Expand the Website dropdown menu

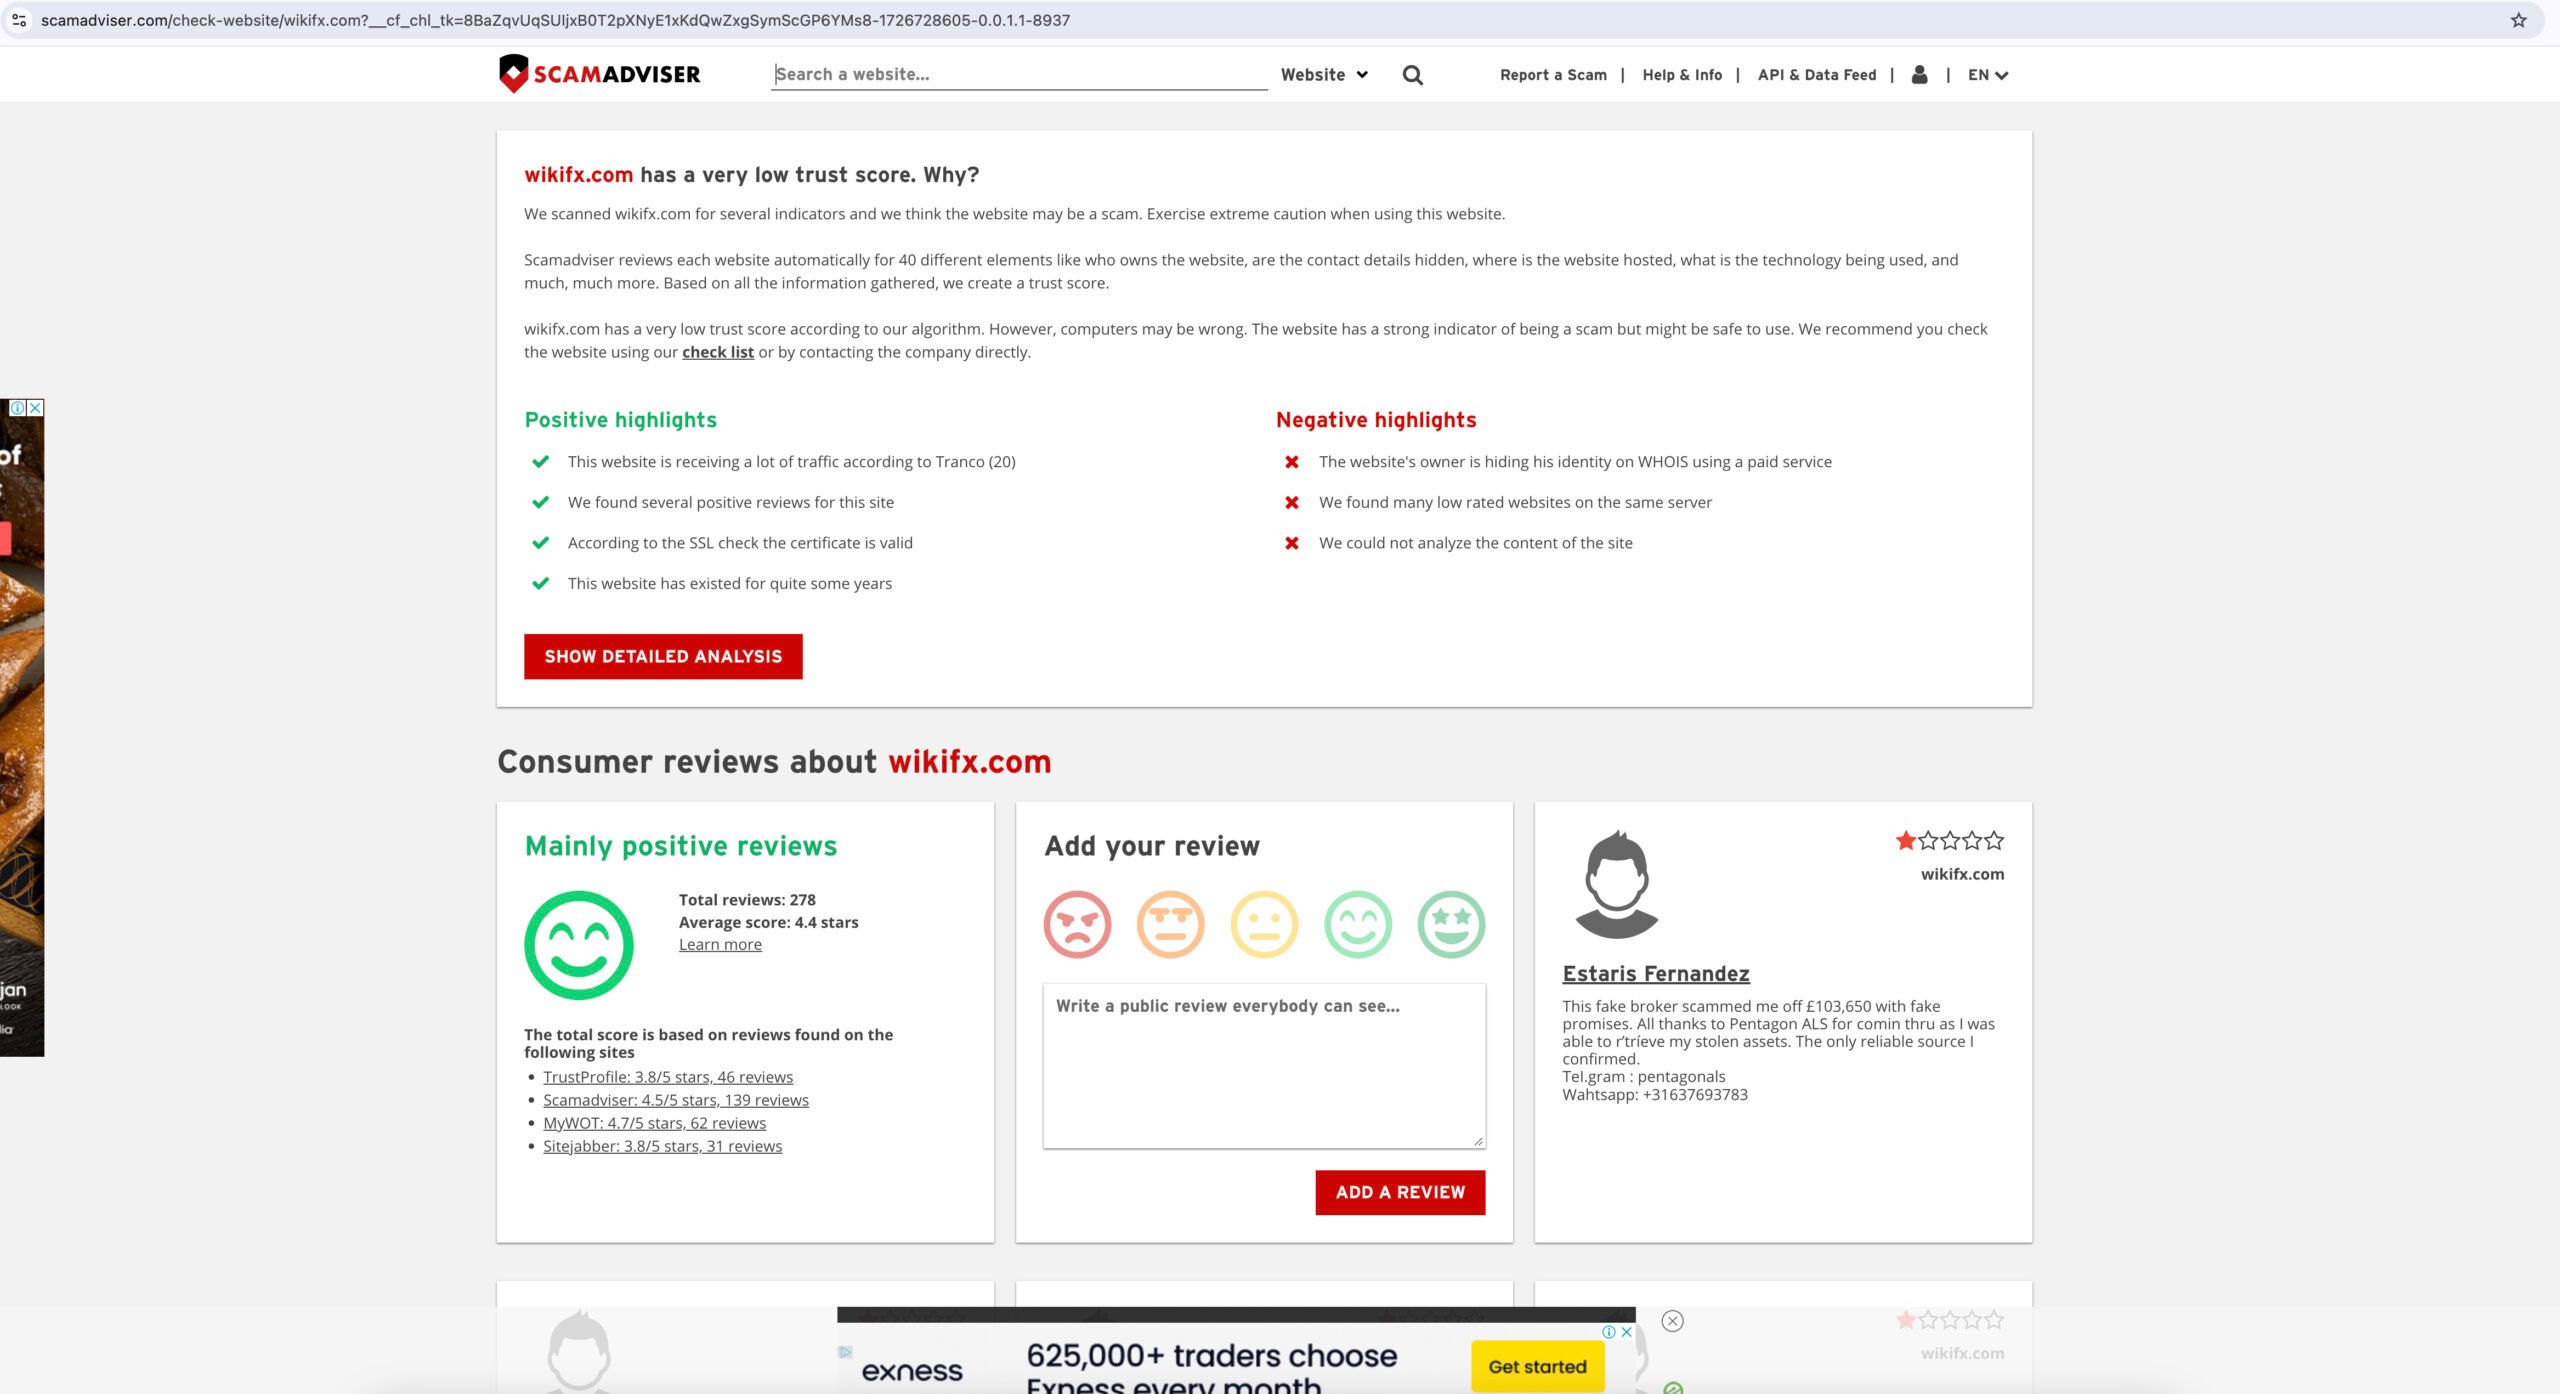click(1325, 74)
